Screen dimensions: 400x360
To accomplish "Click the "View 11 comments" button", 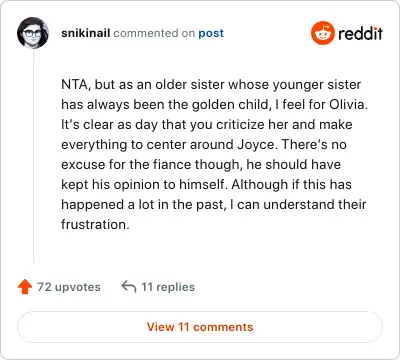I will (200, 327).
